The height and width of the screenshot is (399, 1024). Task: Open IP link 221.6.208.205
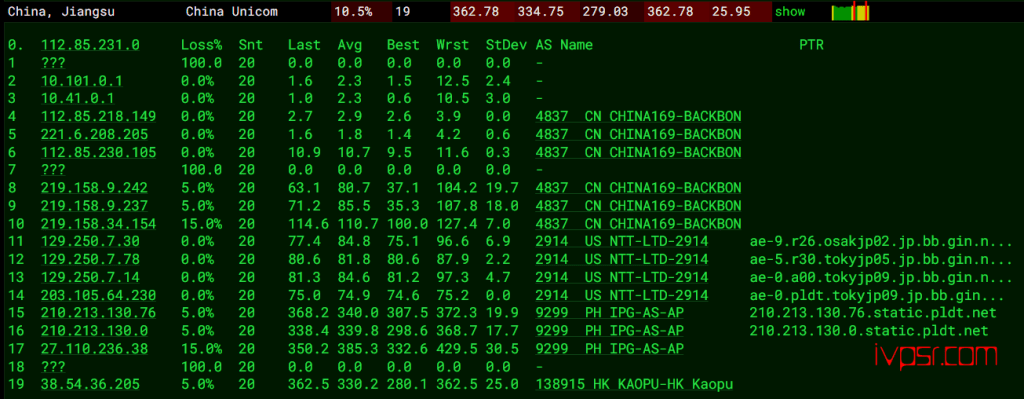point(94,135)
